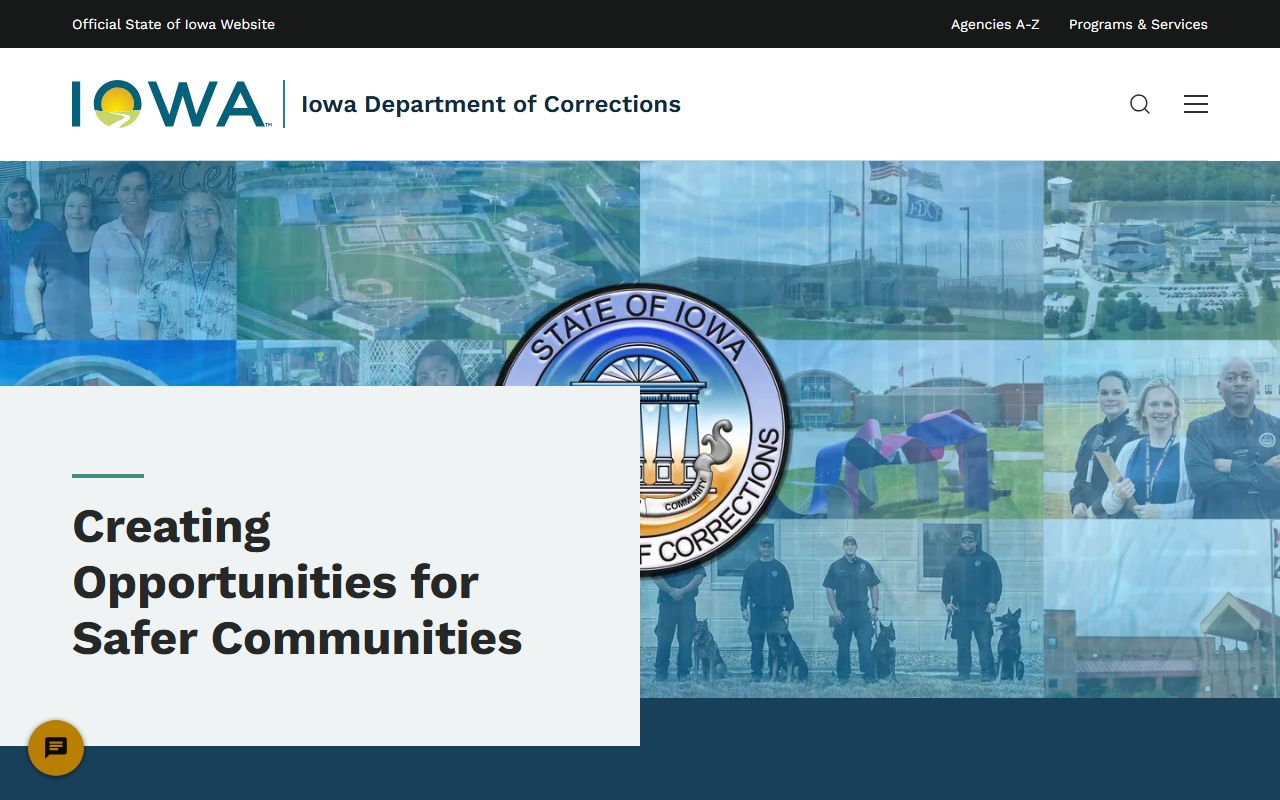Click the K-9 officers with dogs photo
The image size is (1280, 800).
tap(842, 608)
